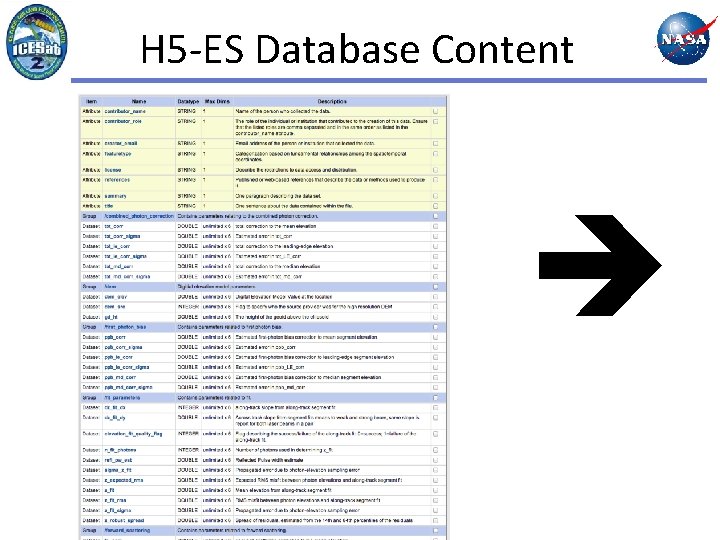
Task: Click the 'H5-ES Database Content' slide title
Action: pos(357,49)
